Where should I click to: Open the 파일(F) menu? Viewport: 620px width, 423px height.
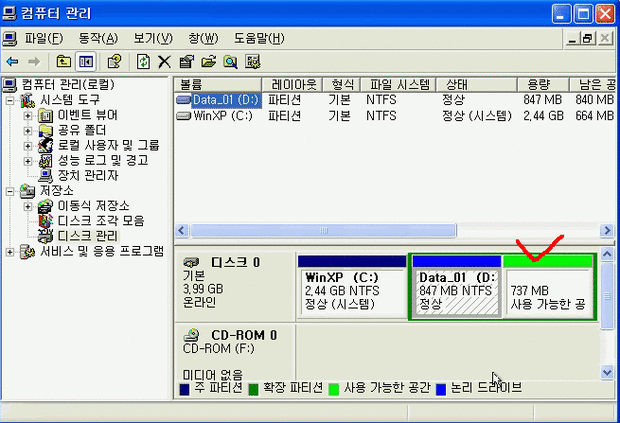pos(43,38)
